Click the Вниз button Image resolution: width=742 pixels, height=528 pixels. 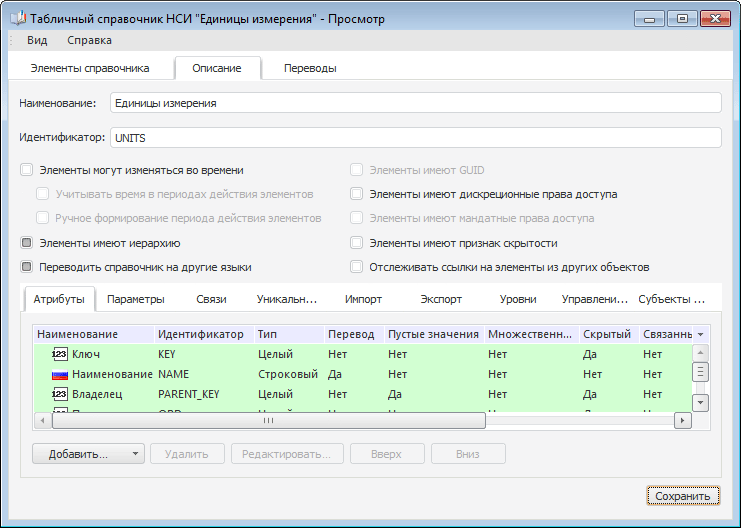[468, 454]
